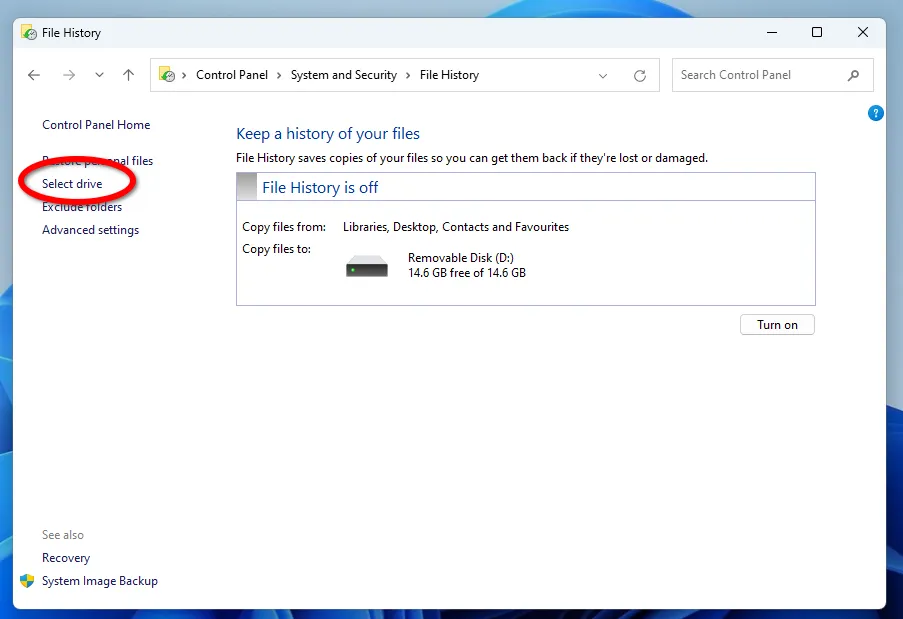
Task: Go up one level with the Up arrow
Action: tap(128, 75)
